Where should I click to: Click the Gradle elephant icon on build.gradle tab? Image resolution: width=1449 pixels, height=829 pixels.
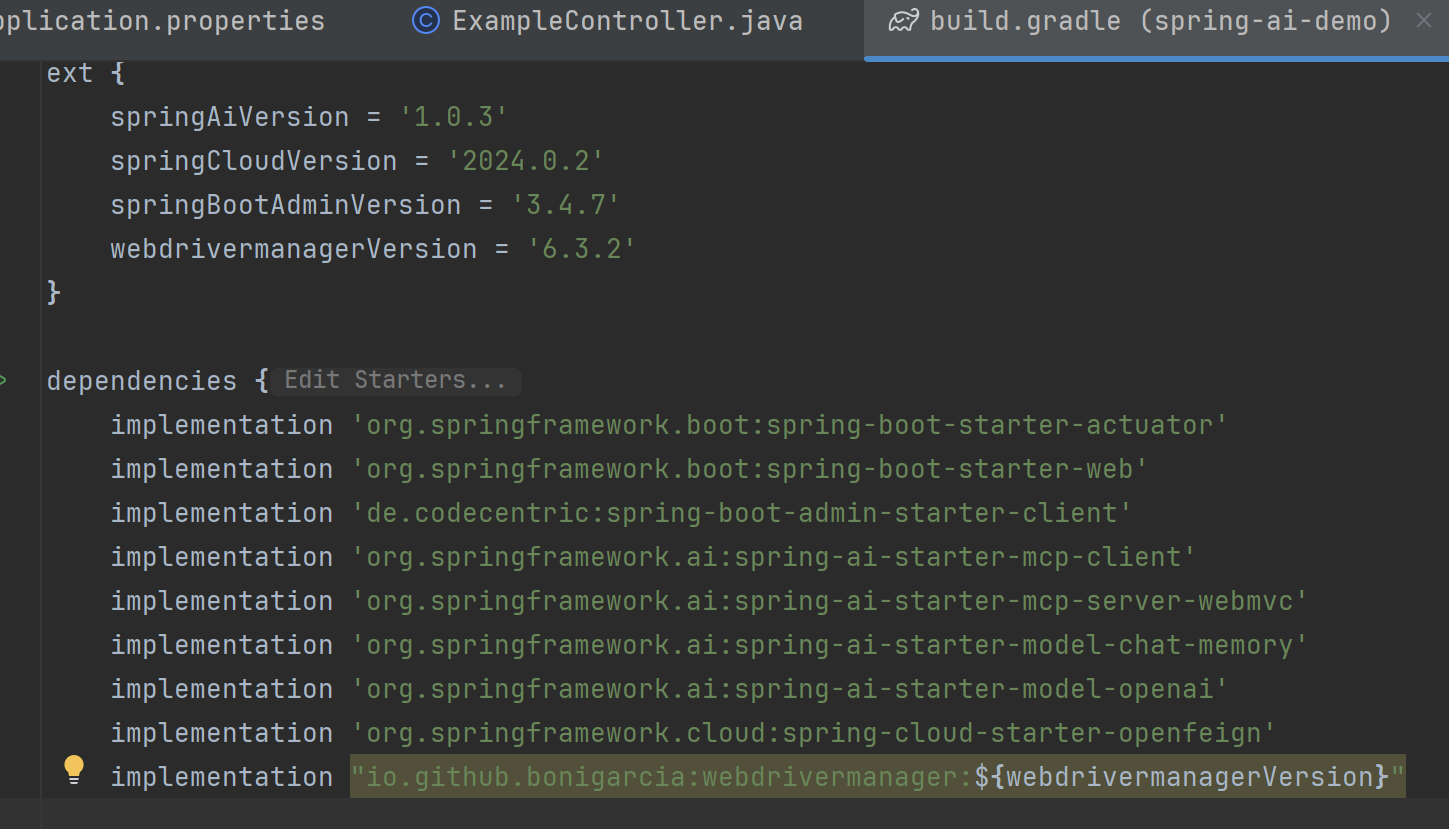click(903, 21)
